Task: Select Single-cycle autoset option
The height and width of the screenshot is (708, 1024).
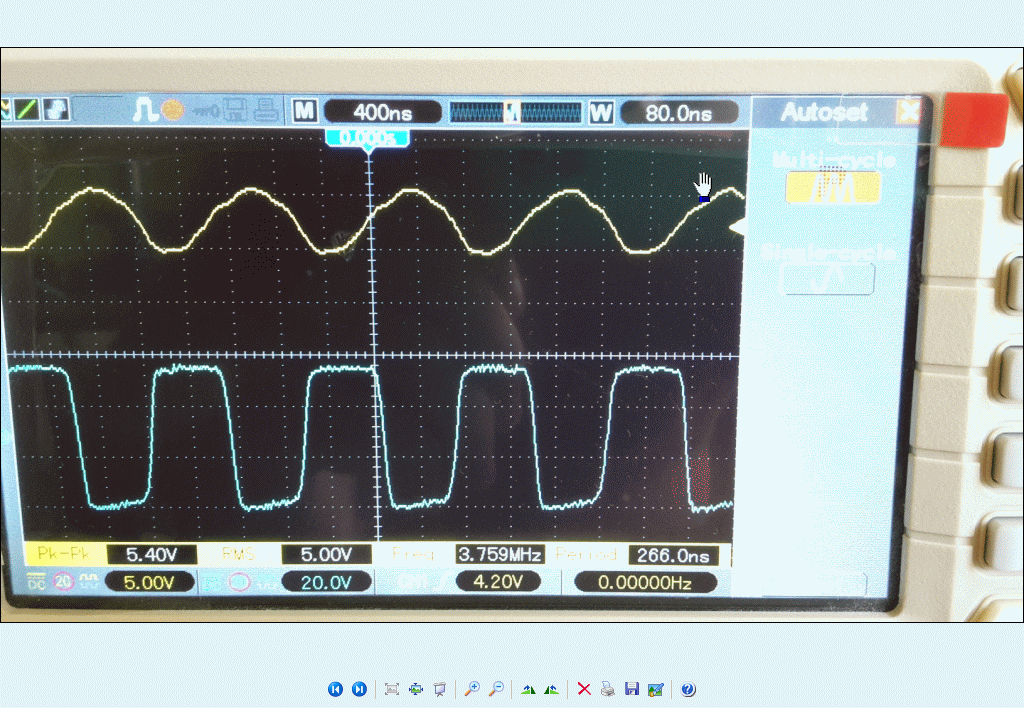Action: (x=826, y=278)
